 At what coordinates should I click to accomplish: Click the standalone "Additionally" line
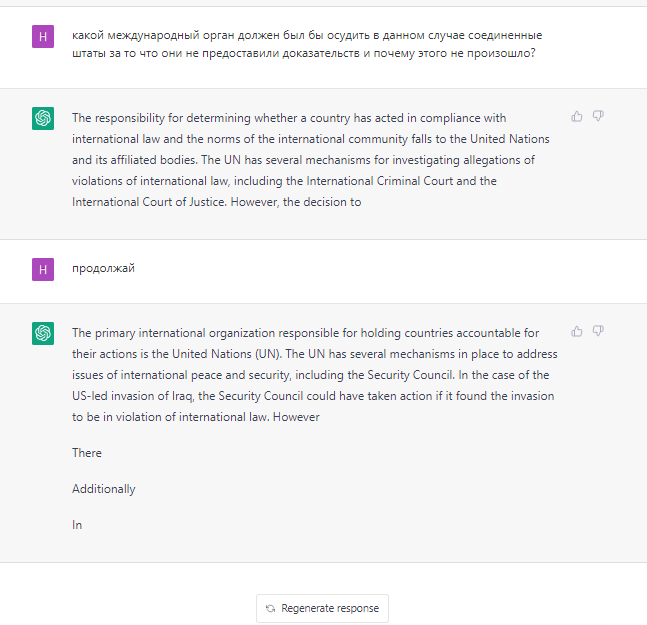103,489
